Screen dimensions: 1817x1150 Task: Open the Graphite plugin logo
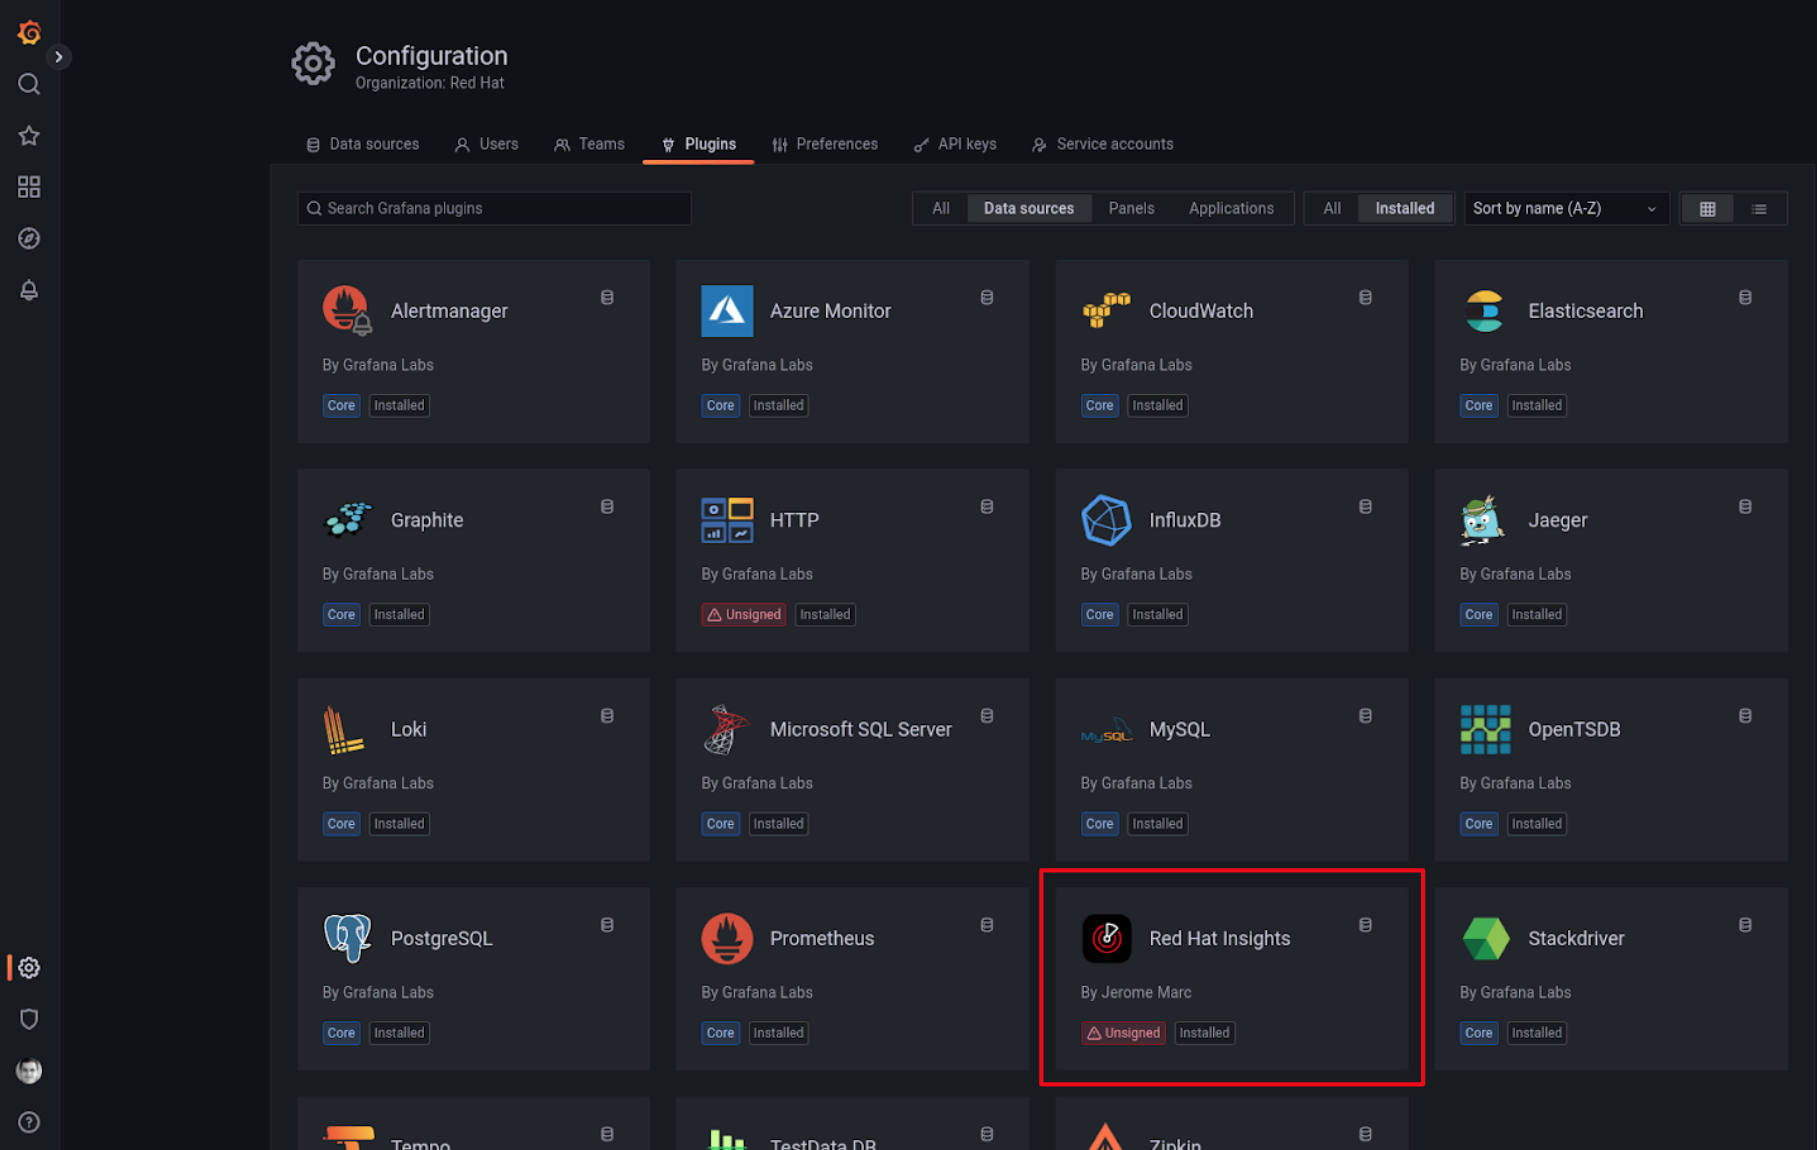347,520
